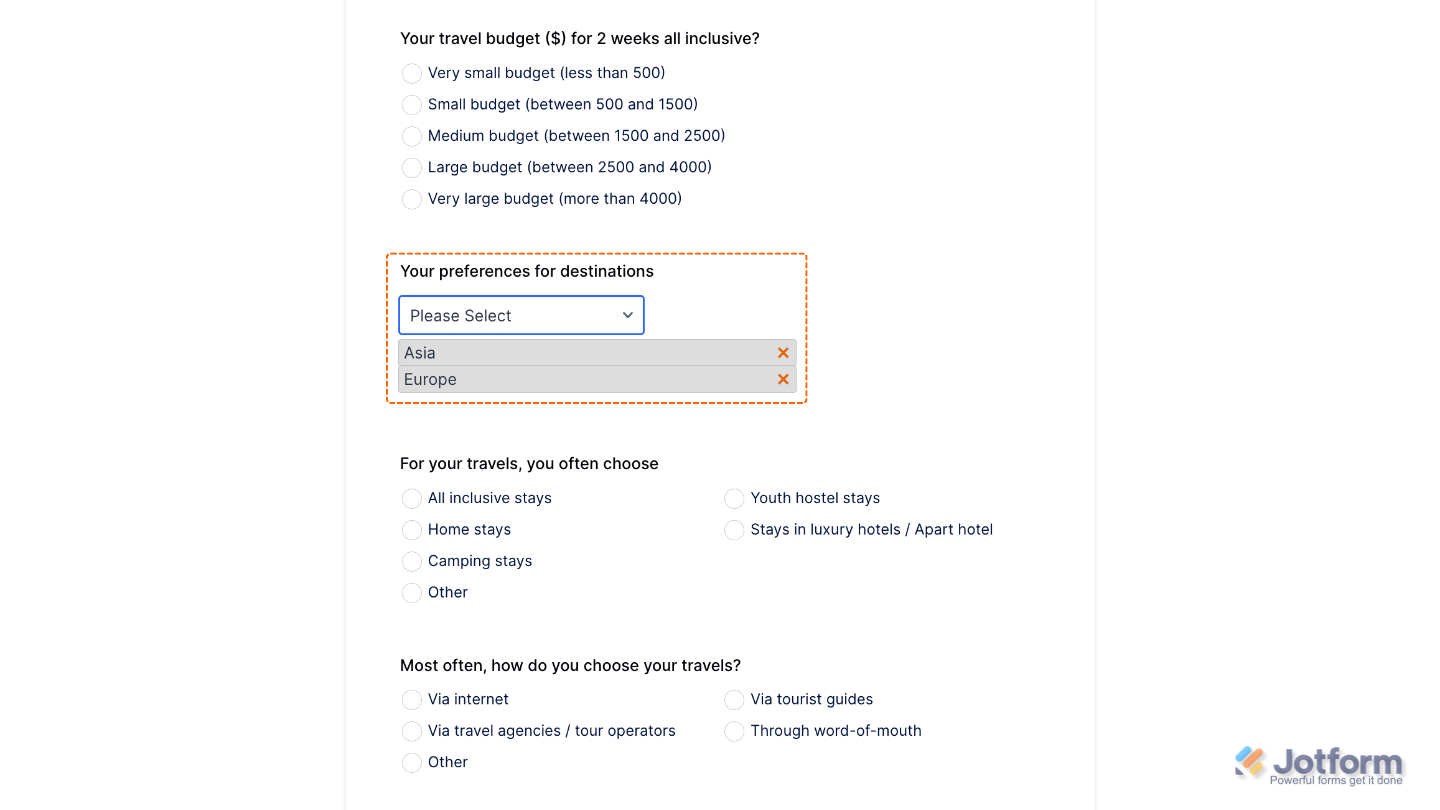
Task: Select Large budget (between 2500 and 4000)
Action: (x=411, y=167)
